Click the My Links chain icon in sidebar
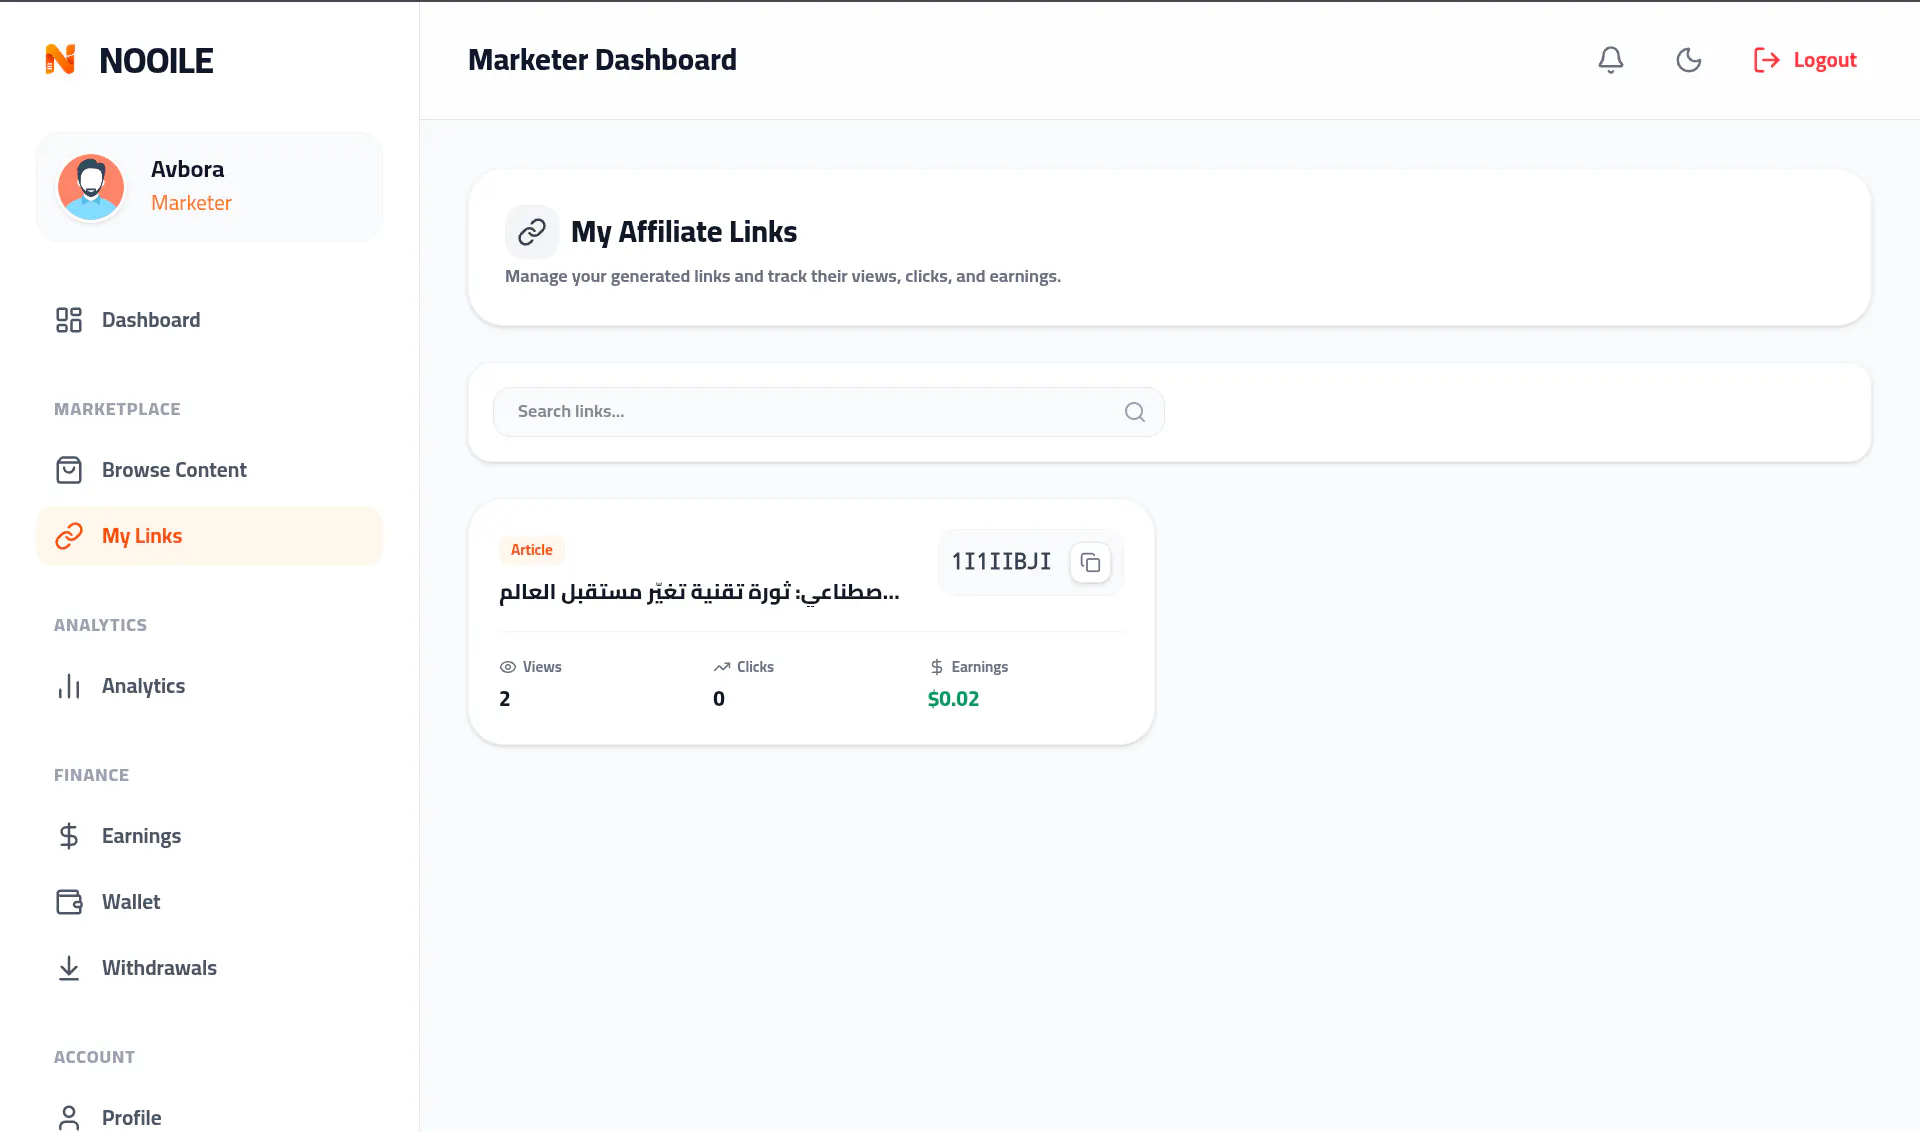The image size is (1920, 1132). coord(69,536)
